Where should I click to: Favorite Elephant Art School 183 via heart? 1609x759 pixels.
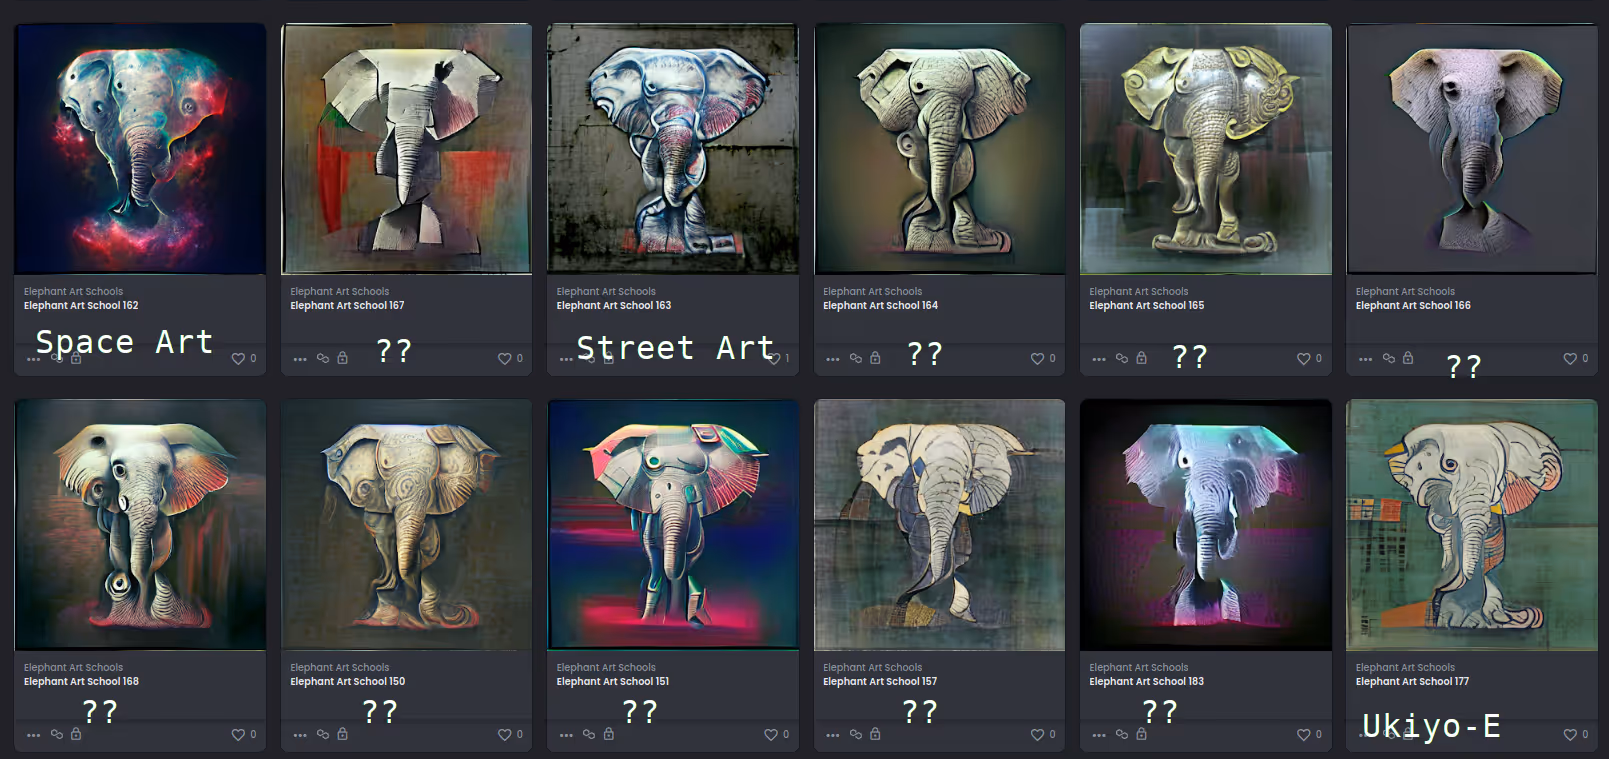[x=1303, y=735]
